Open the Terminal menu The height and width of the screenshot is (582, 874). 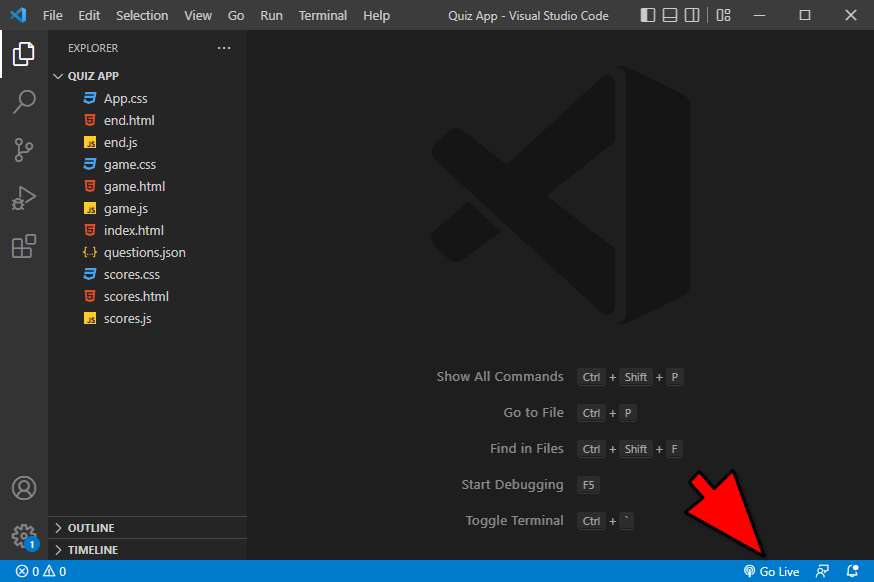[x=323, y=16]
